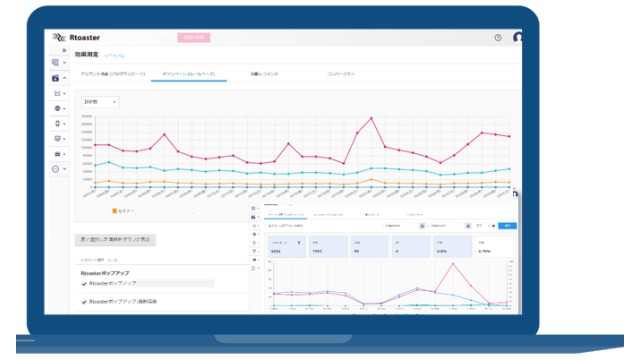Click the help question mark icon
This screenshot has width=640, height=360.
pos(498,38)
